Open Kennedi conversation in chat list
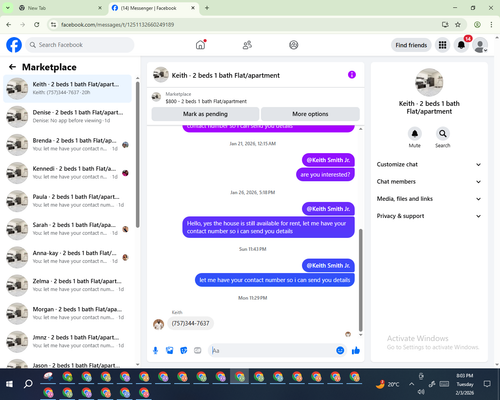 (67, 173)
